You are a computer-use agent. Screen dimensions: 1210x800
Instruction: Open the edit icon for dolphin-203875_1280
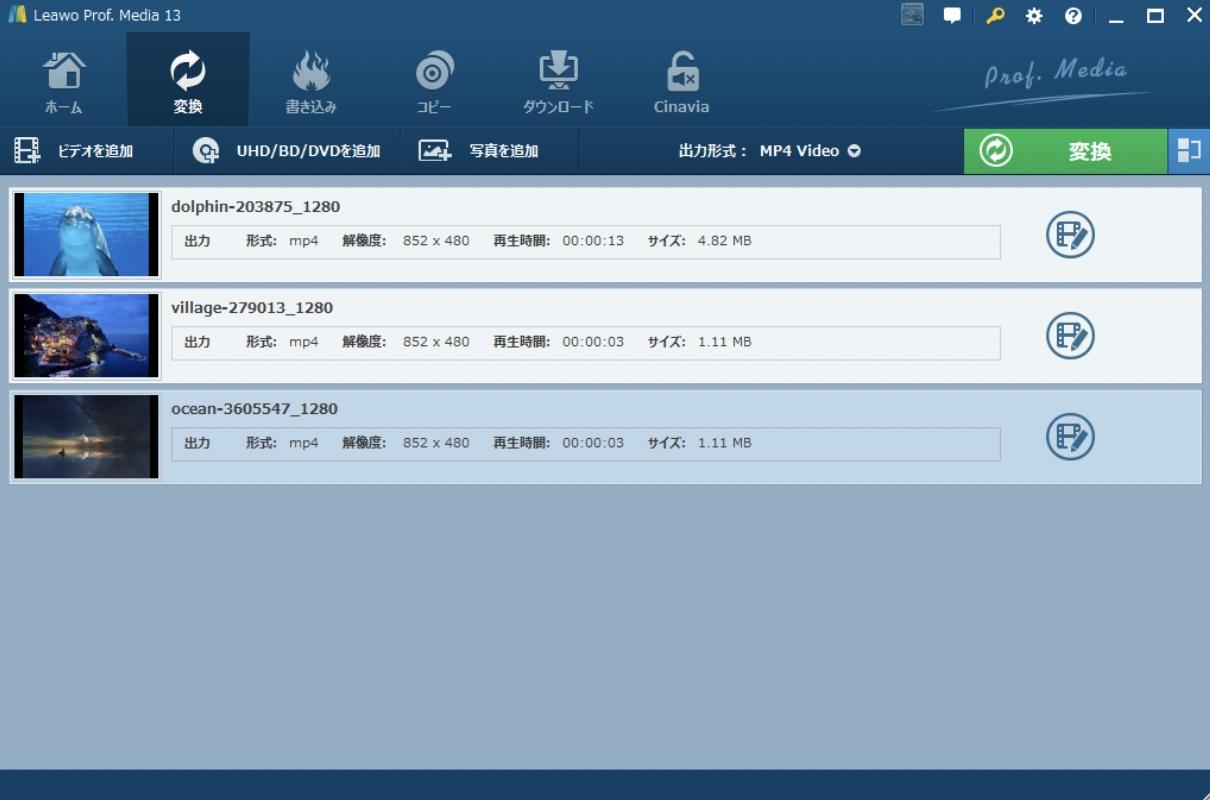tap(1070, 235)
